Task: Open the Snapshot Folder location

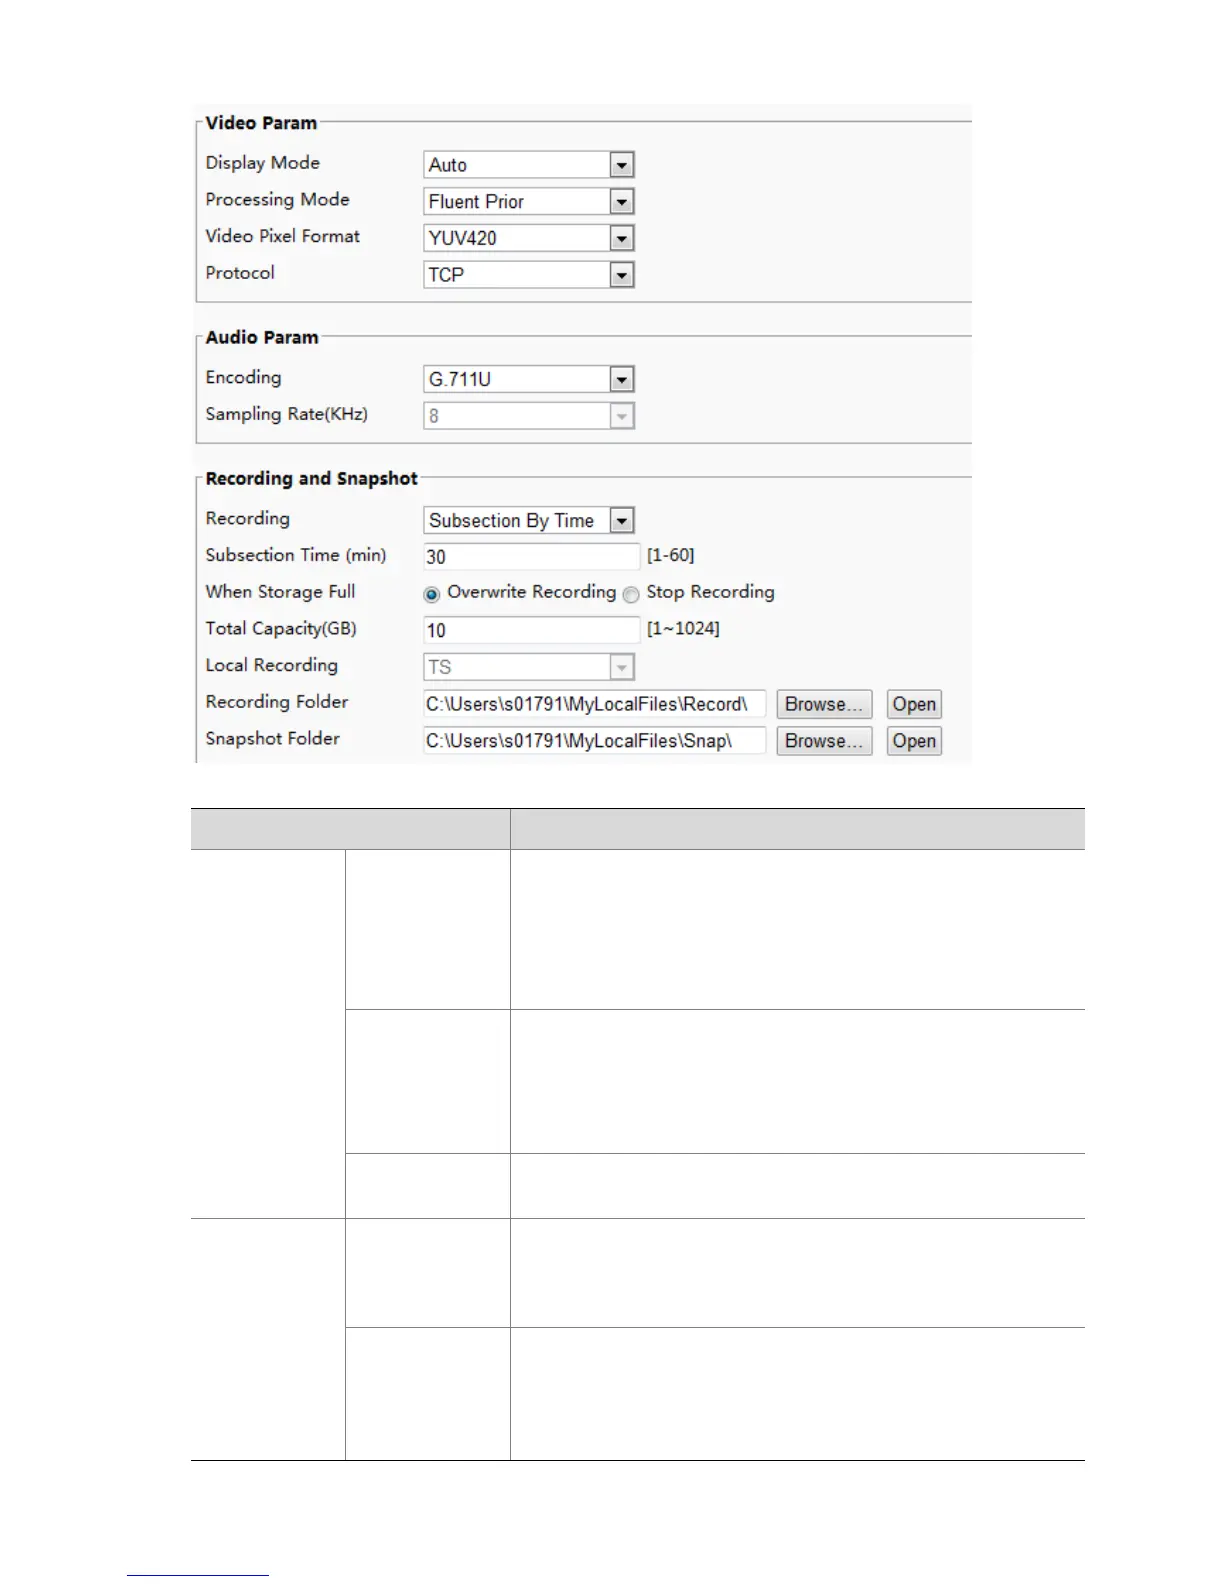Action: tap(914, 741)
